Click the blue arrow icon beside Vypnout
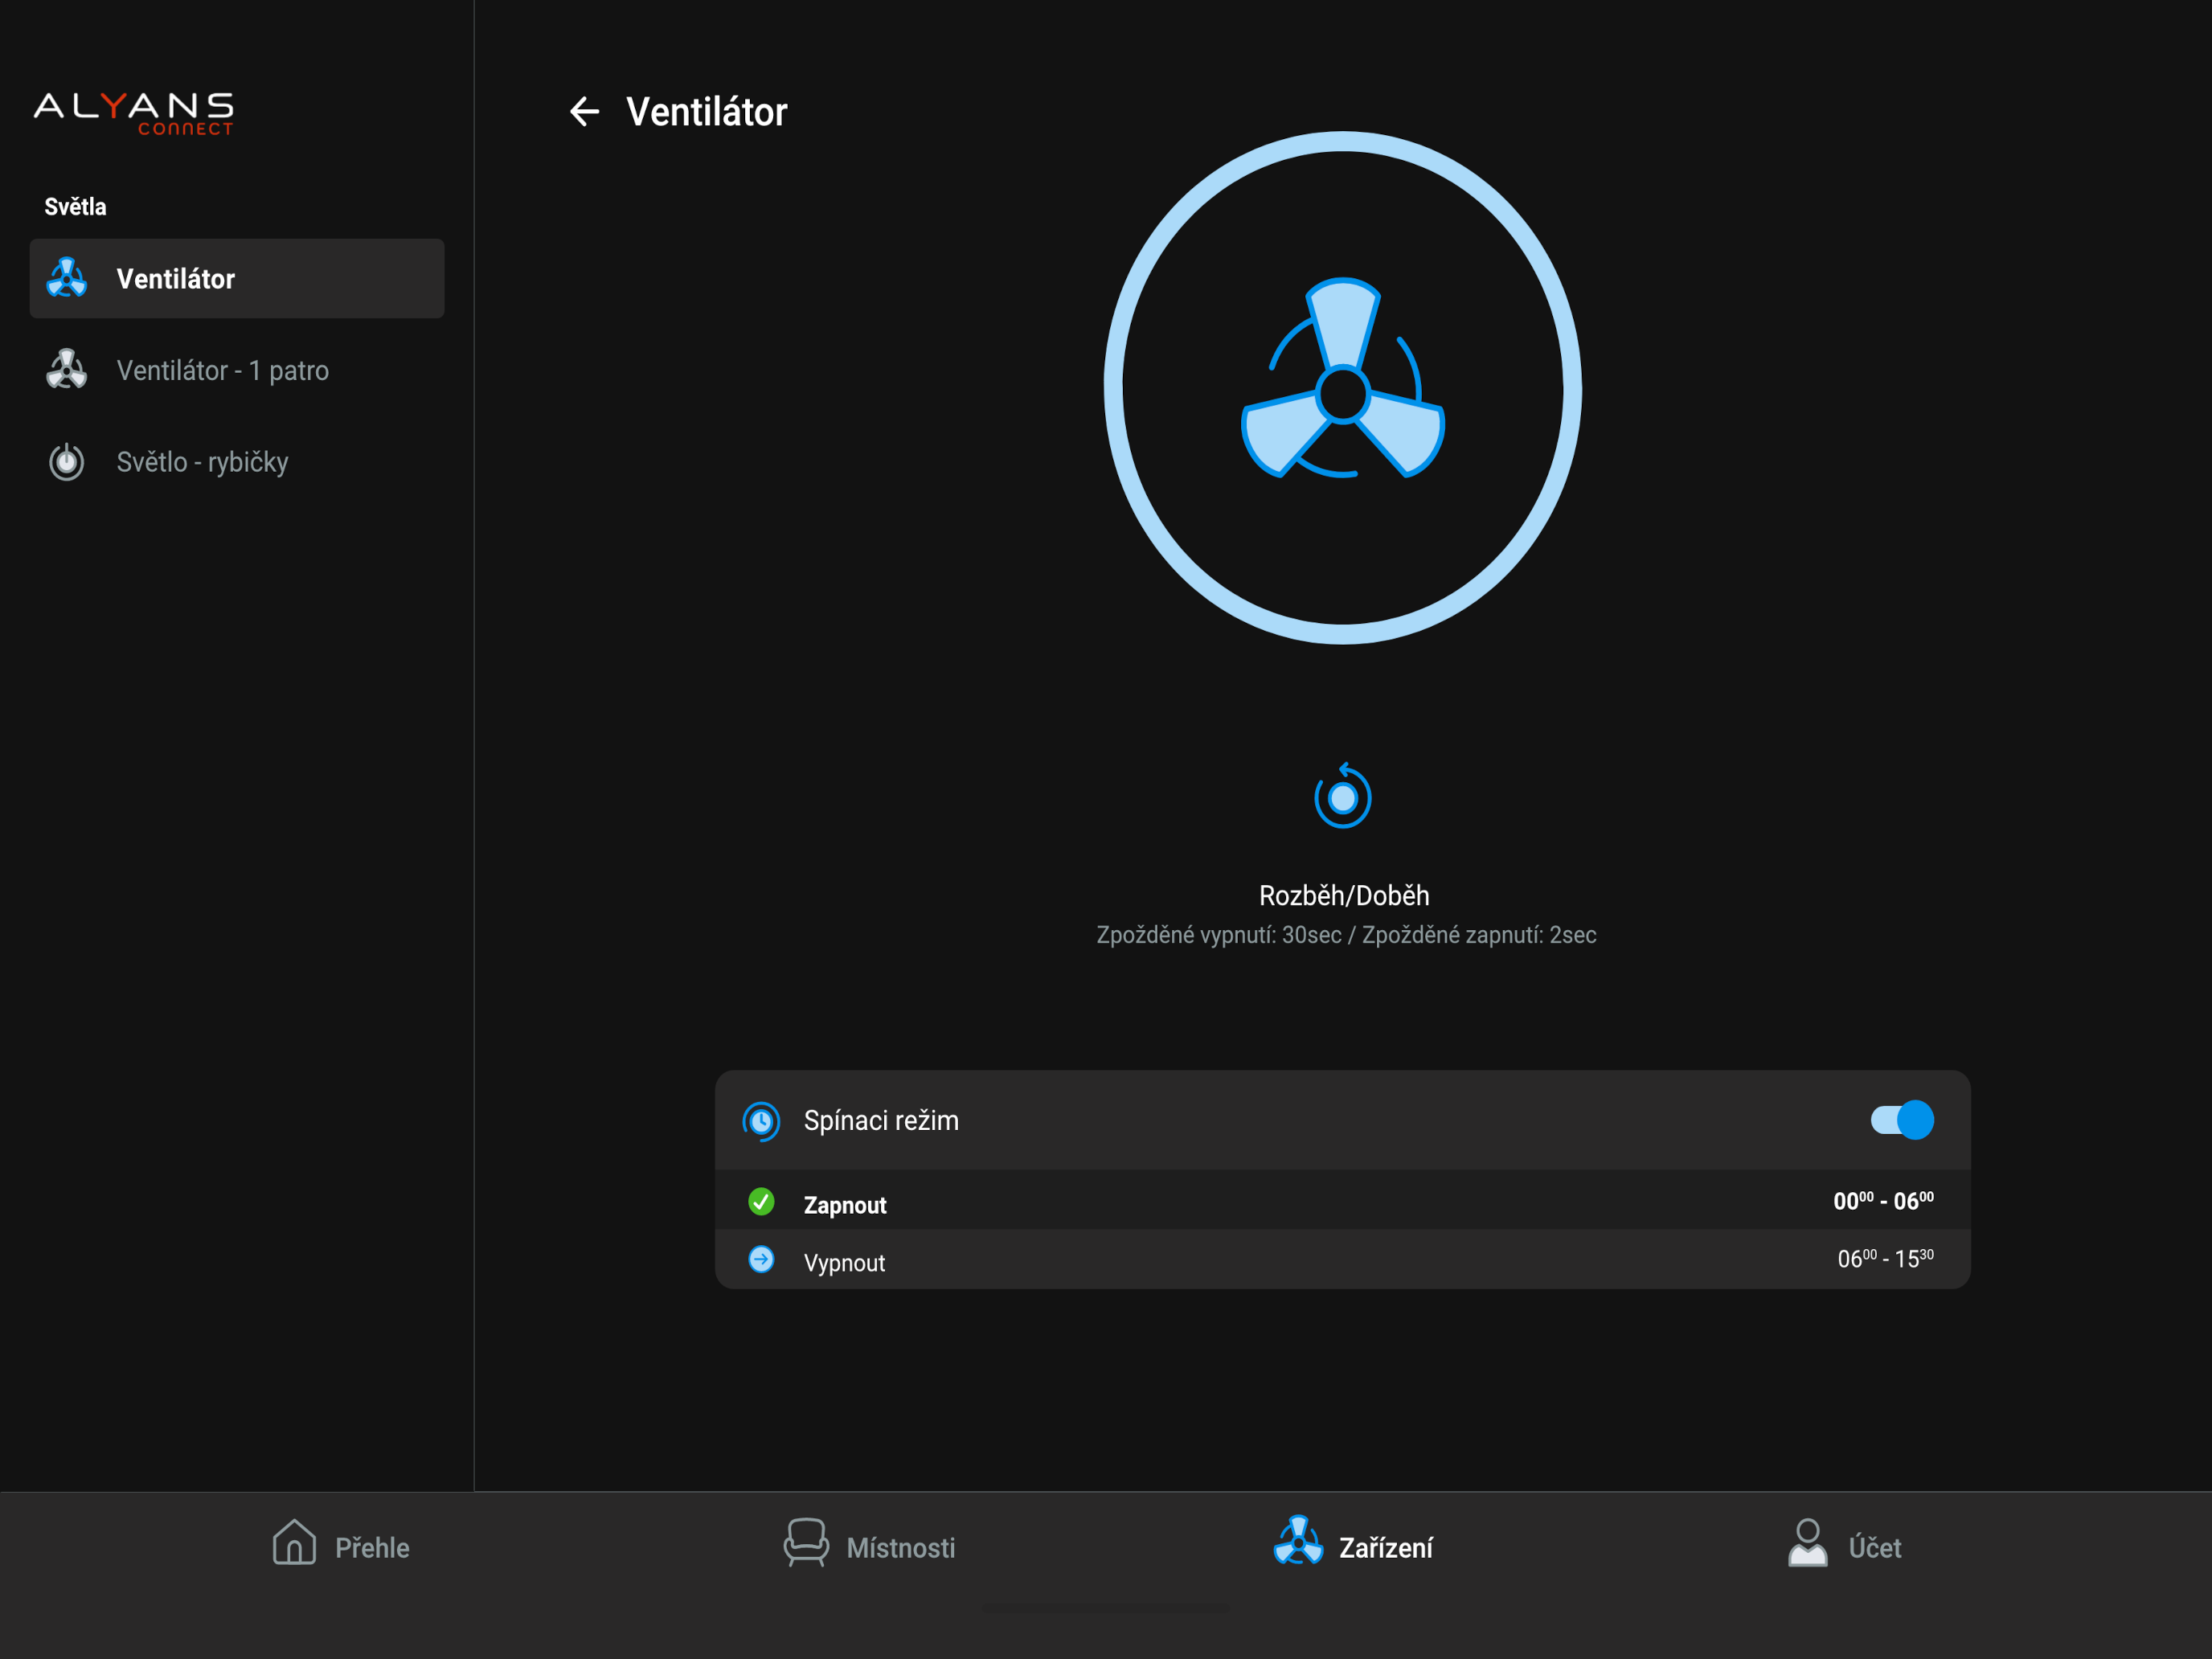Viewport: 2212px width, 1659px height. click(761, 1259)
